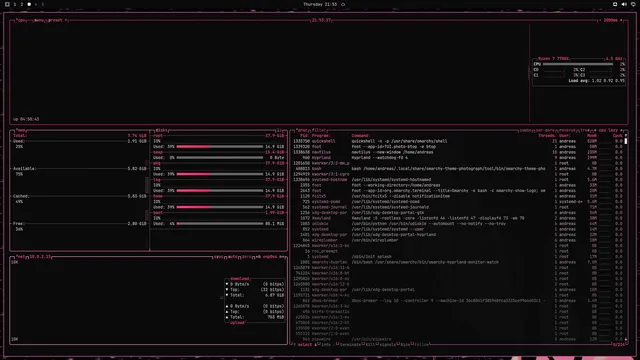640x360 pixels.
Task: Click the root disk usage bar
Action: pyautogui.click(x=220, y=147)
